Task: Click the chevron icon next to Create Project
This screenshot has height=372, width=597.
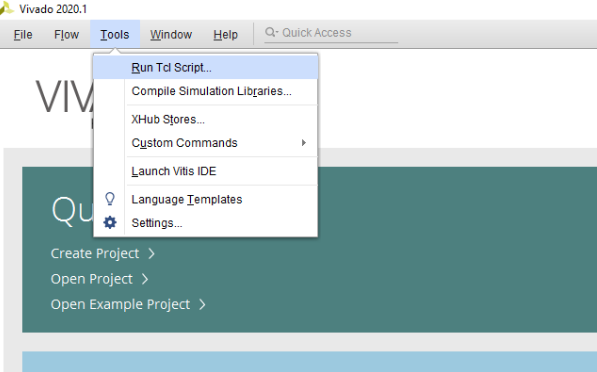Action: click(x=151, y=254)
